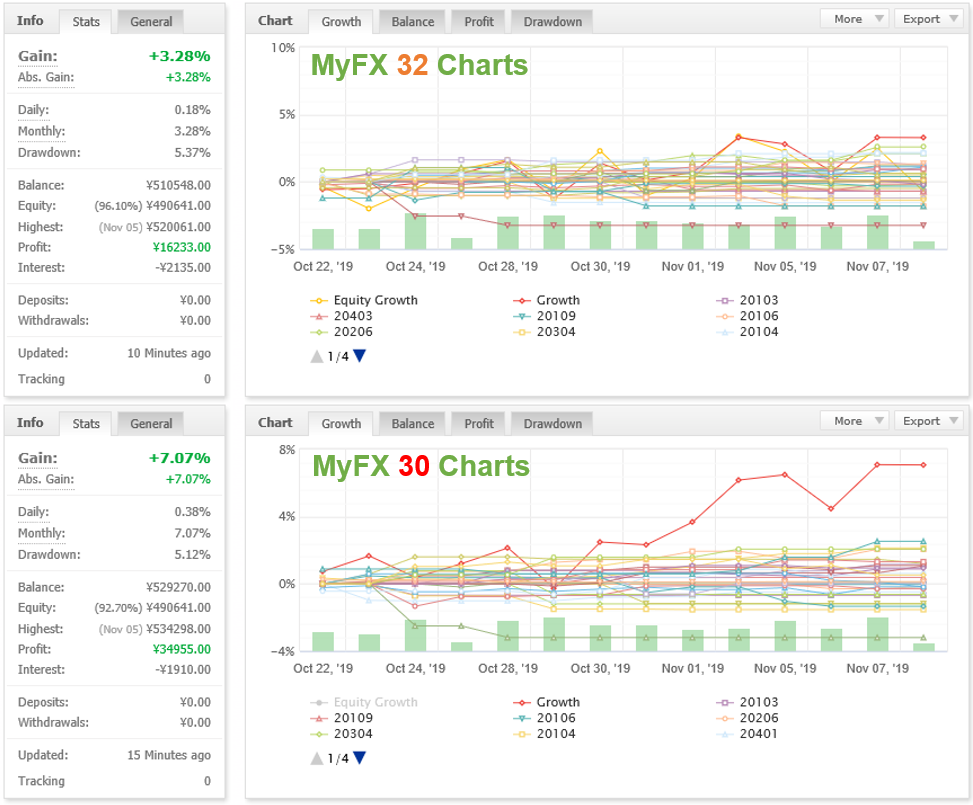Click the Gain label in top Info panel
This screenshot has height=805, width=973.
[38, 56]
